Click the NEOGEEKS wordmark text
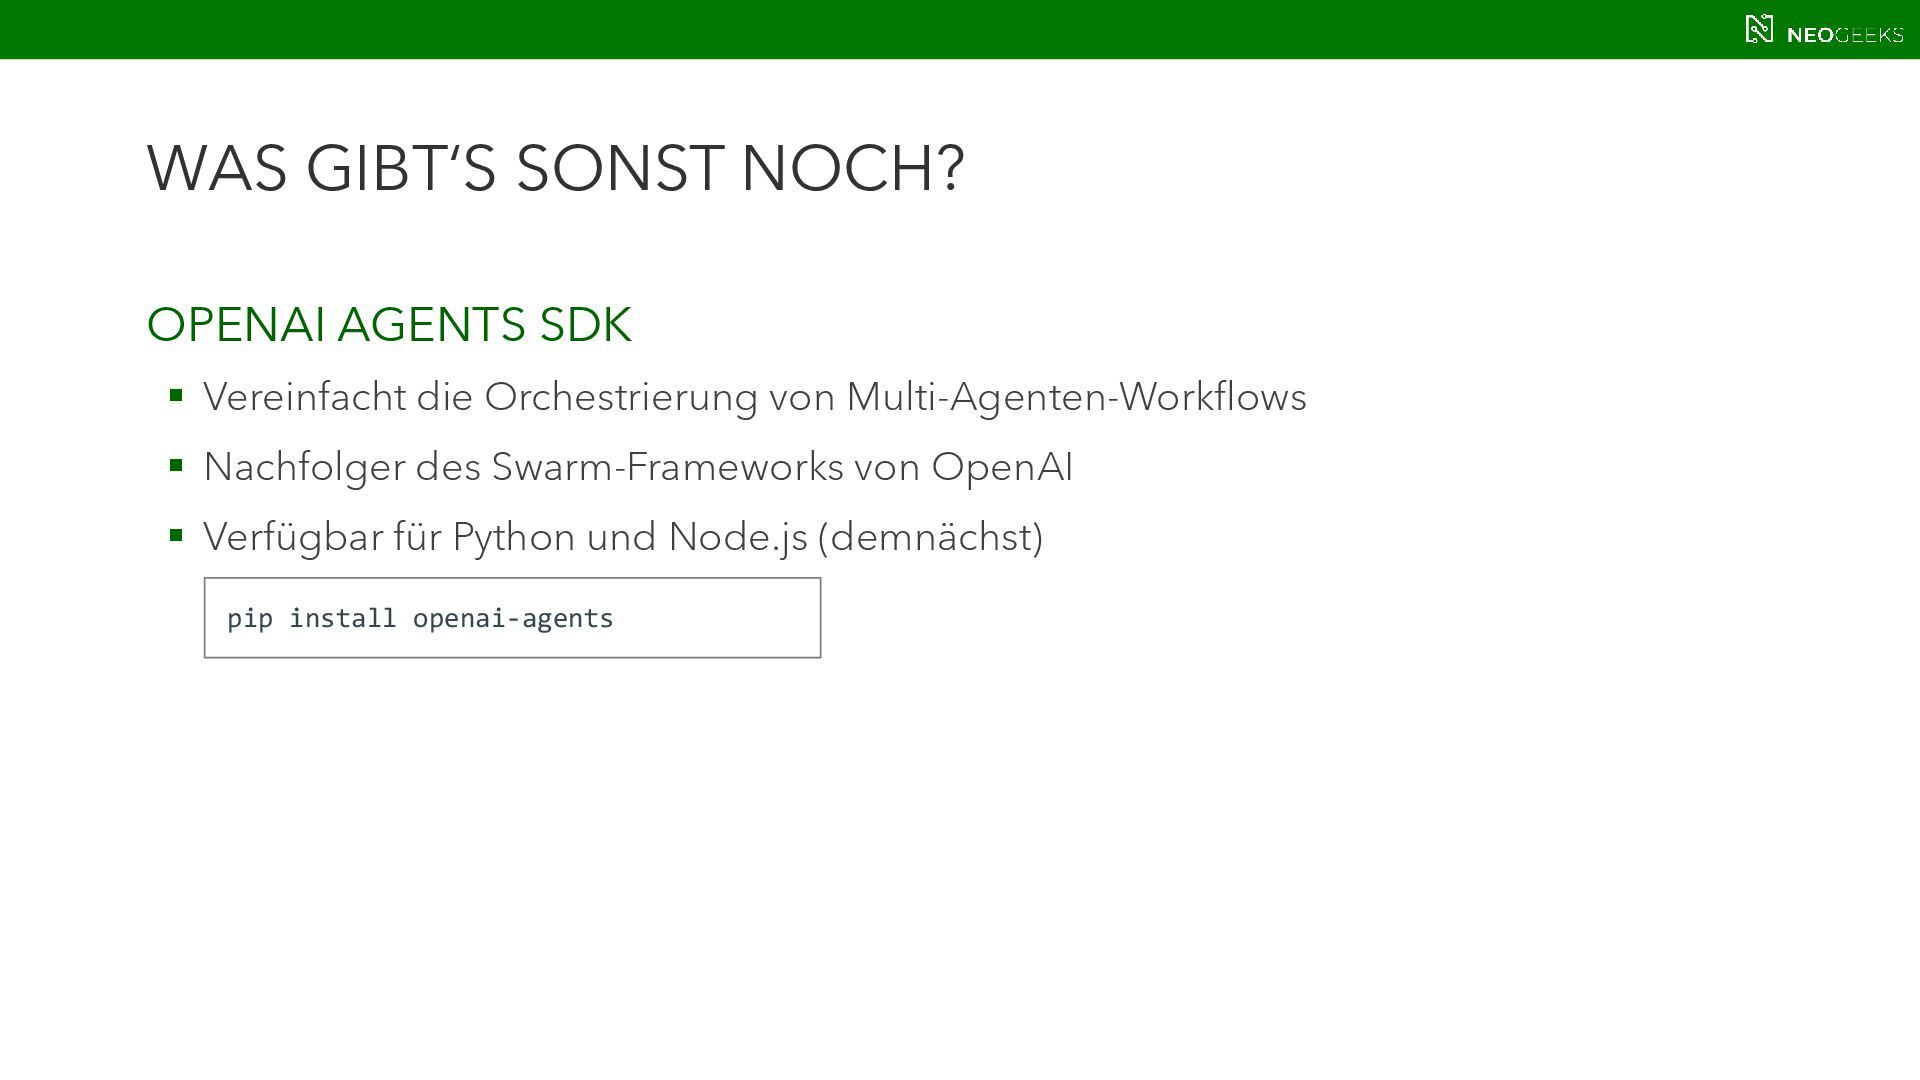1920x1080 pixels. coord(1844,35)
